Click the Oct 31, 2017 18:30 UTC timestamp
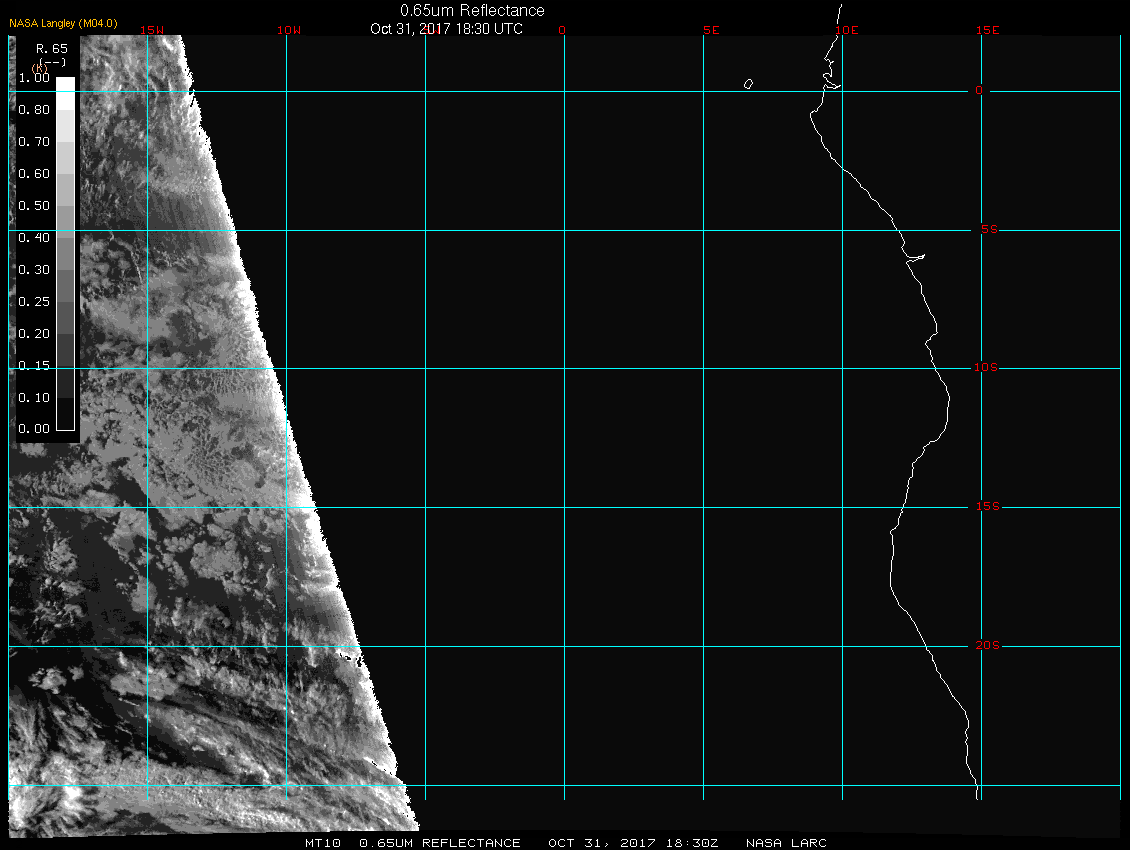 [446, 29]
